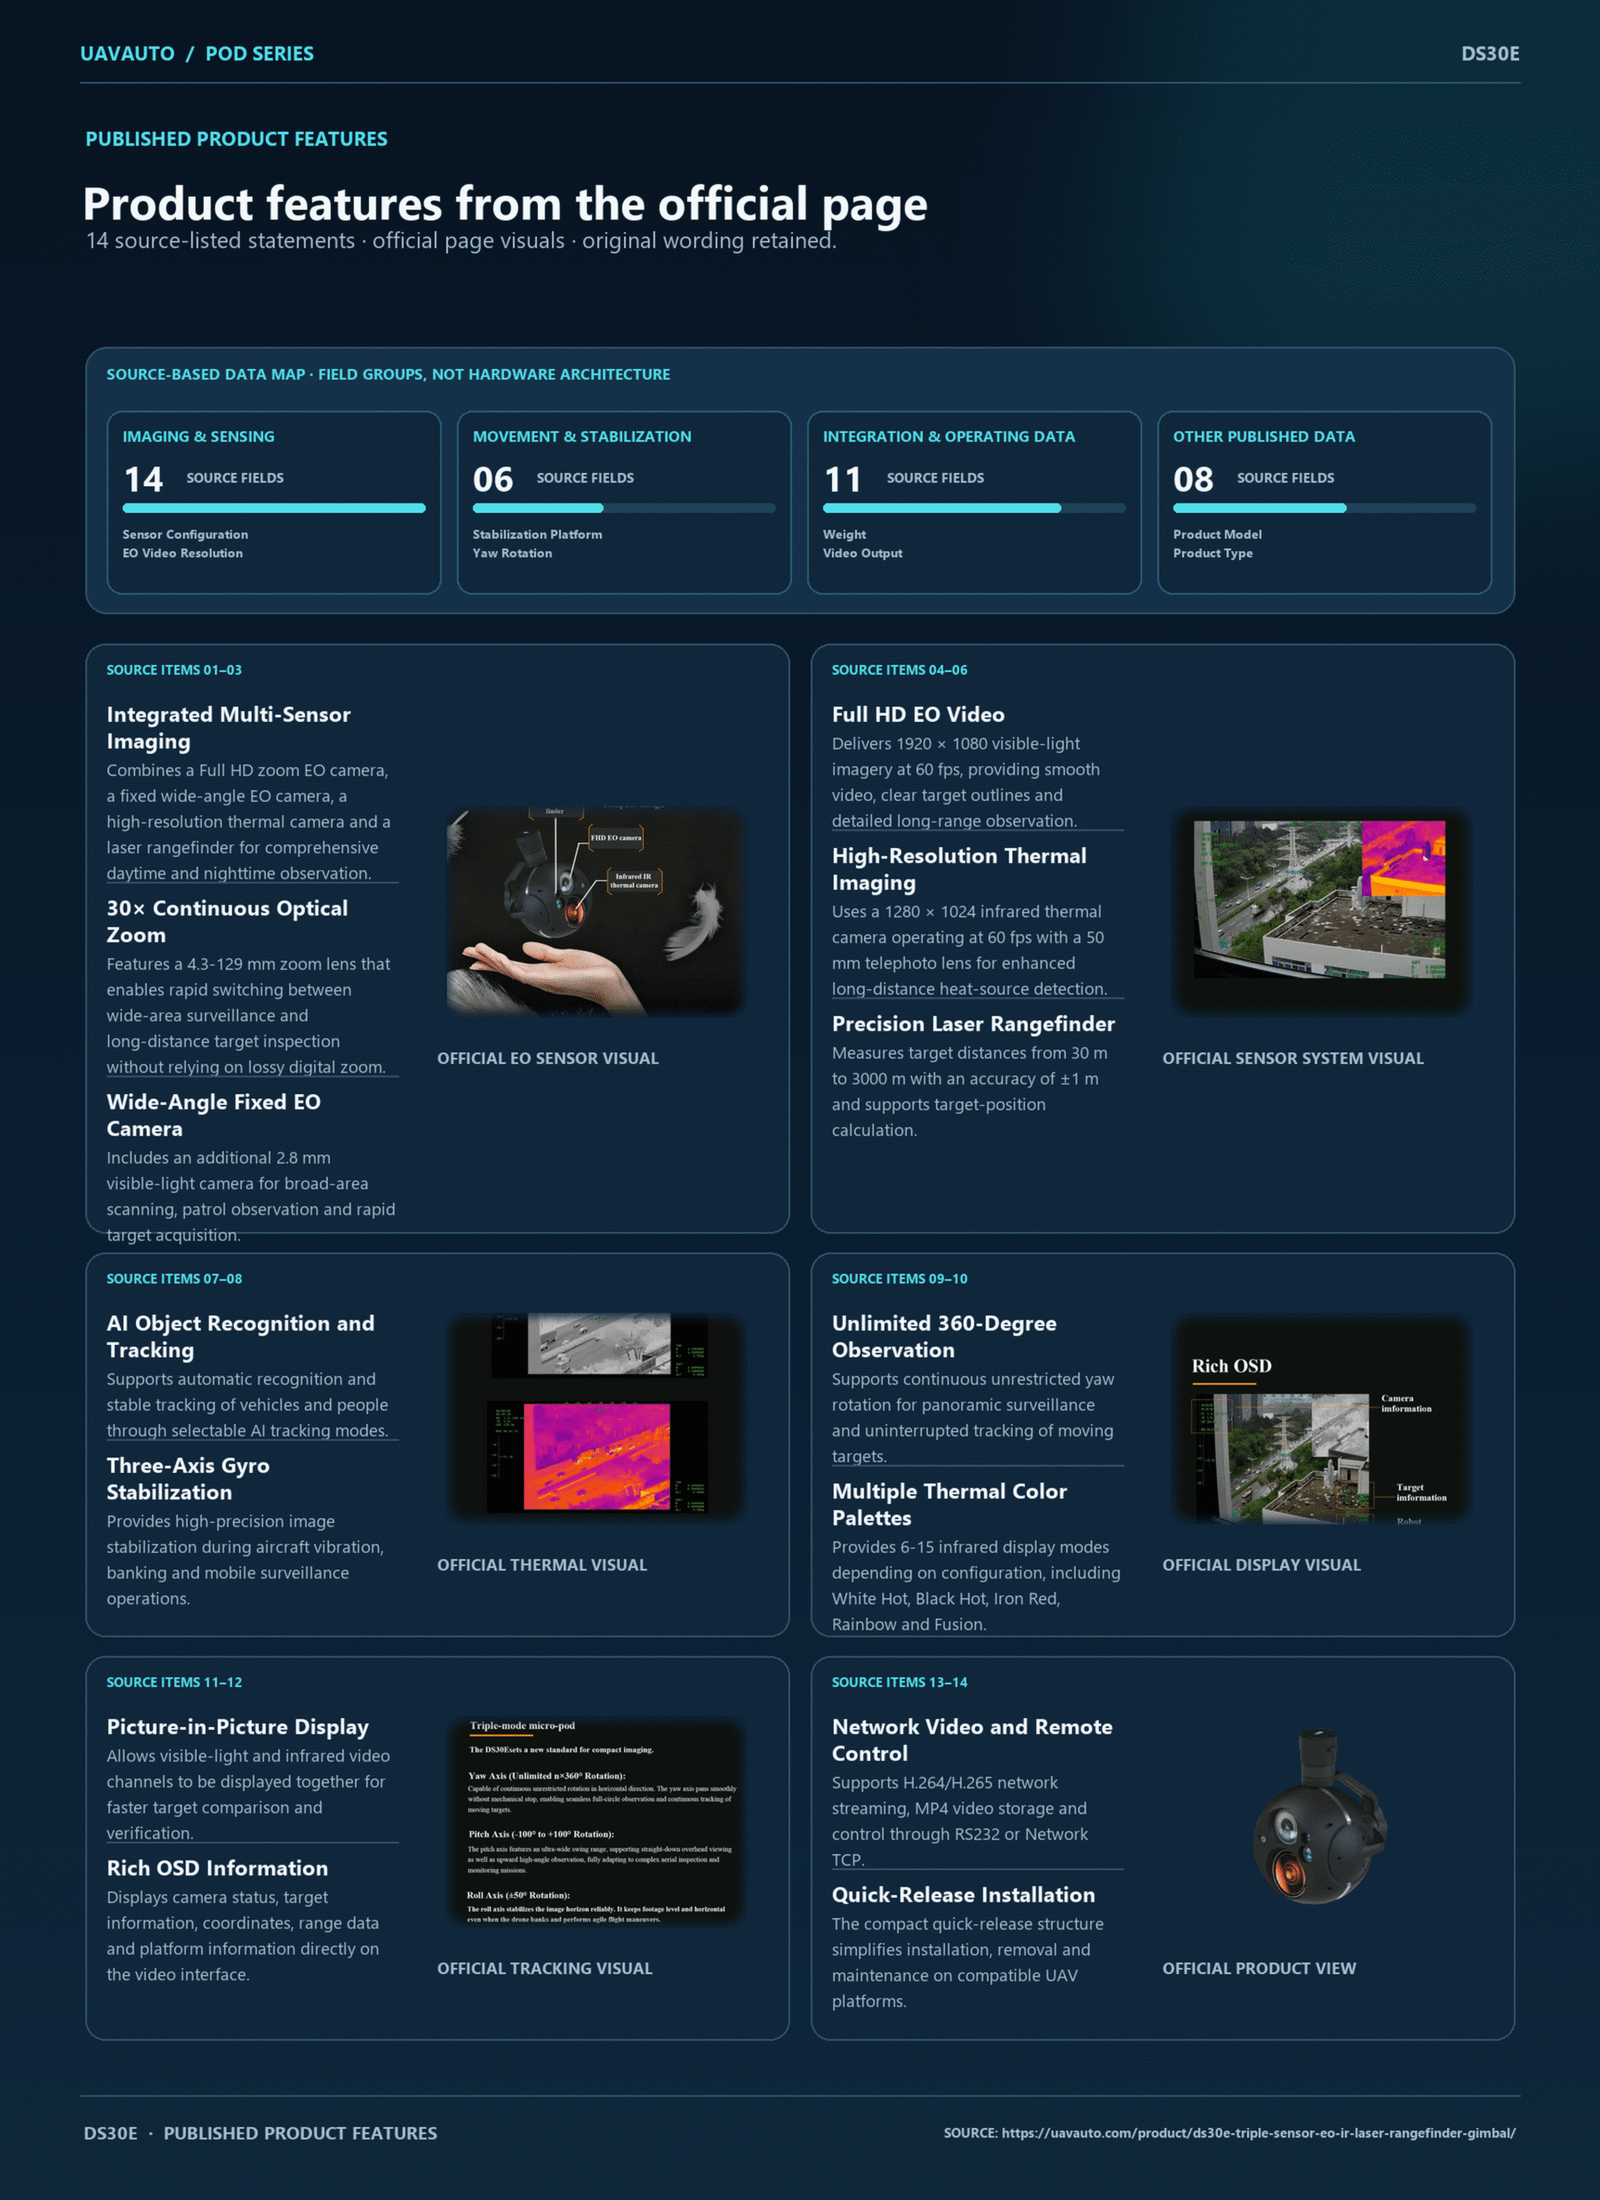Click the DS30E label in the header
The image size is (1600, 2200).
(x=1490, y=54)
